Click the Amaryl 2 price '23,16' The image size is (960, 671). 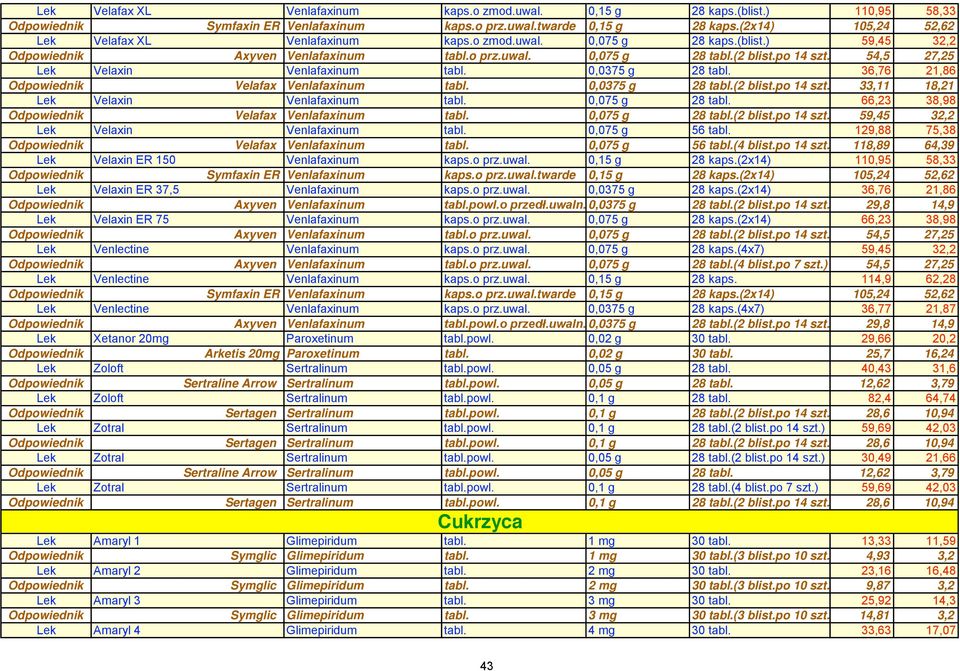(x=876, y=571)
